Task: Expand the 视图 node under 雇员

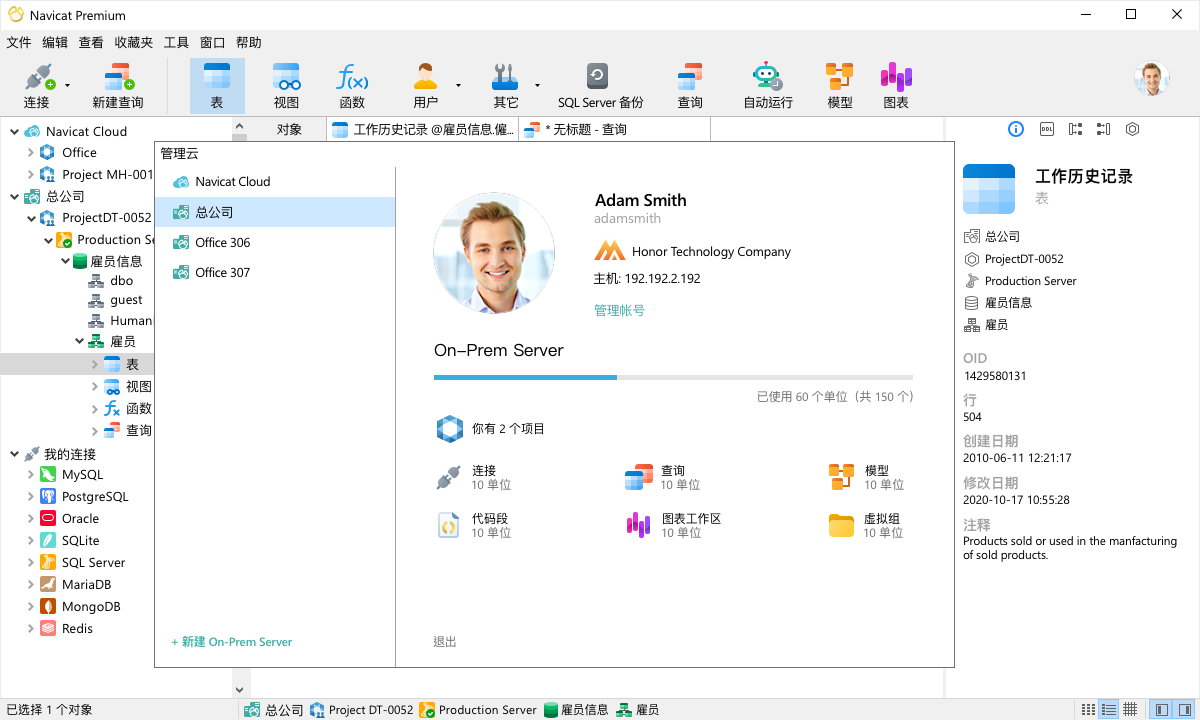Action: pyautogui.click(x=94, y=387)
